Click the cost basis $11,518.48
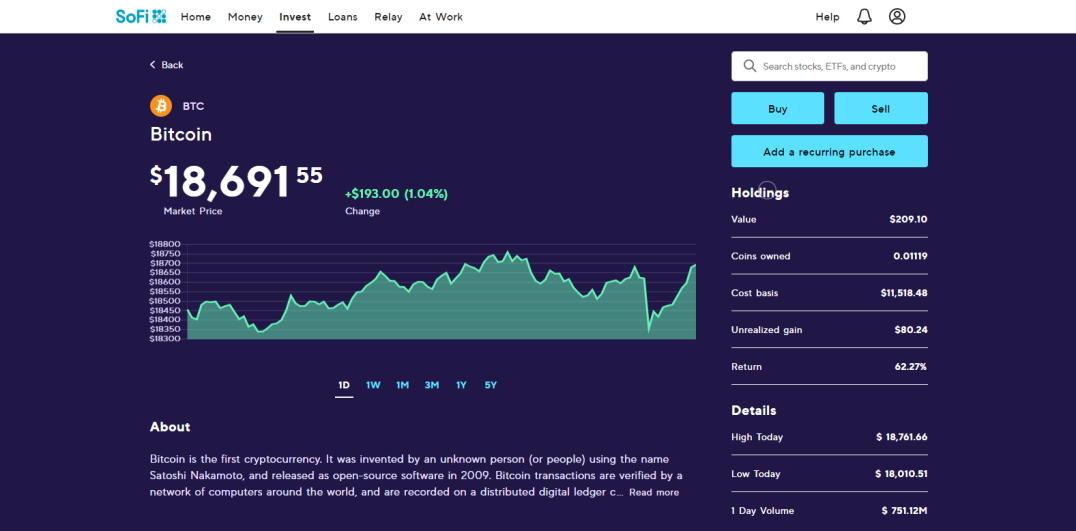 click(x=904, y=293)
